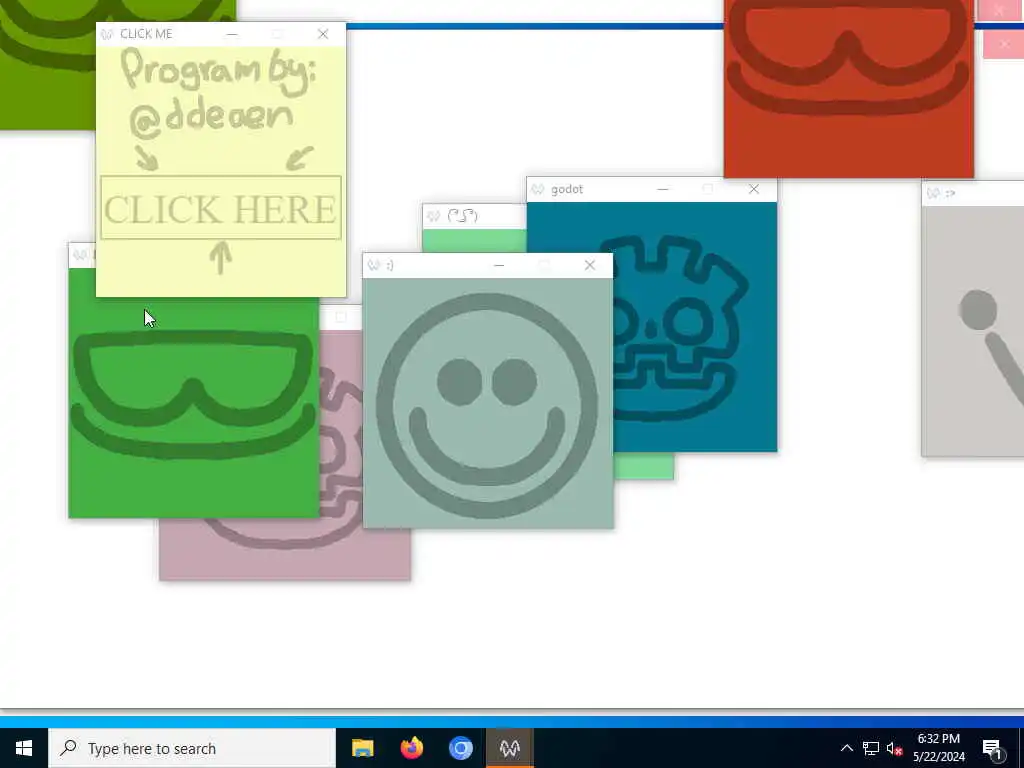
Task: Click the smiley face image
Action: tap(488, 404)
